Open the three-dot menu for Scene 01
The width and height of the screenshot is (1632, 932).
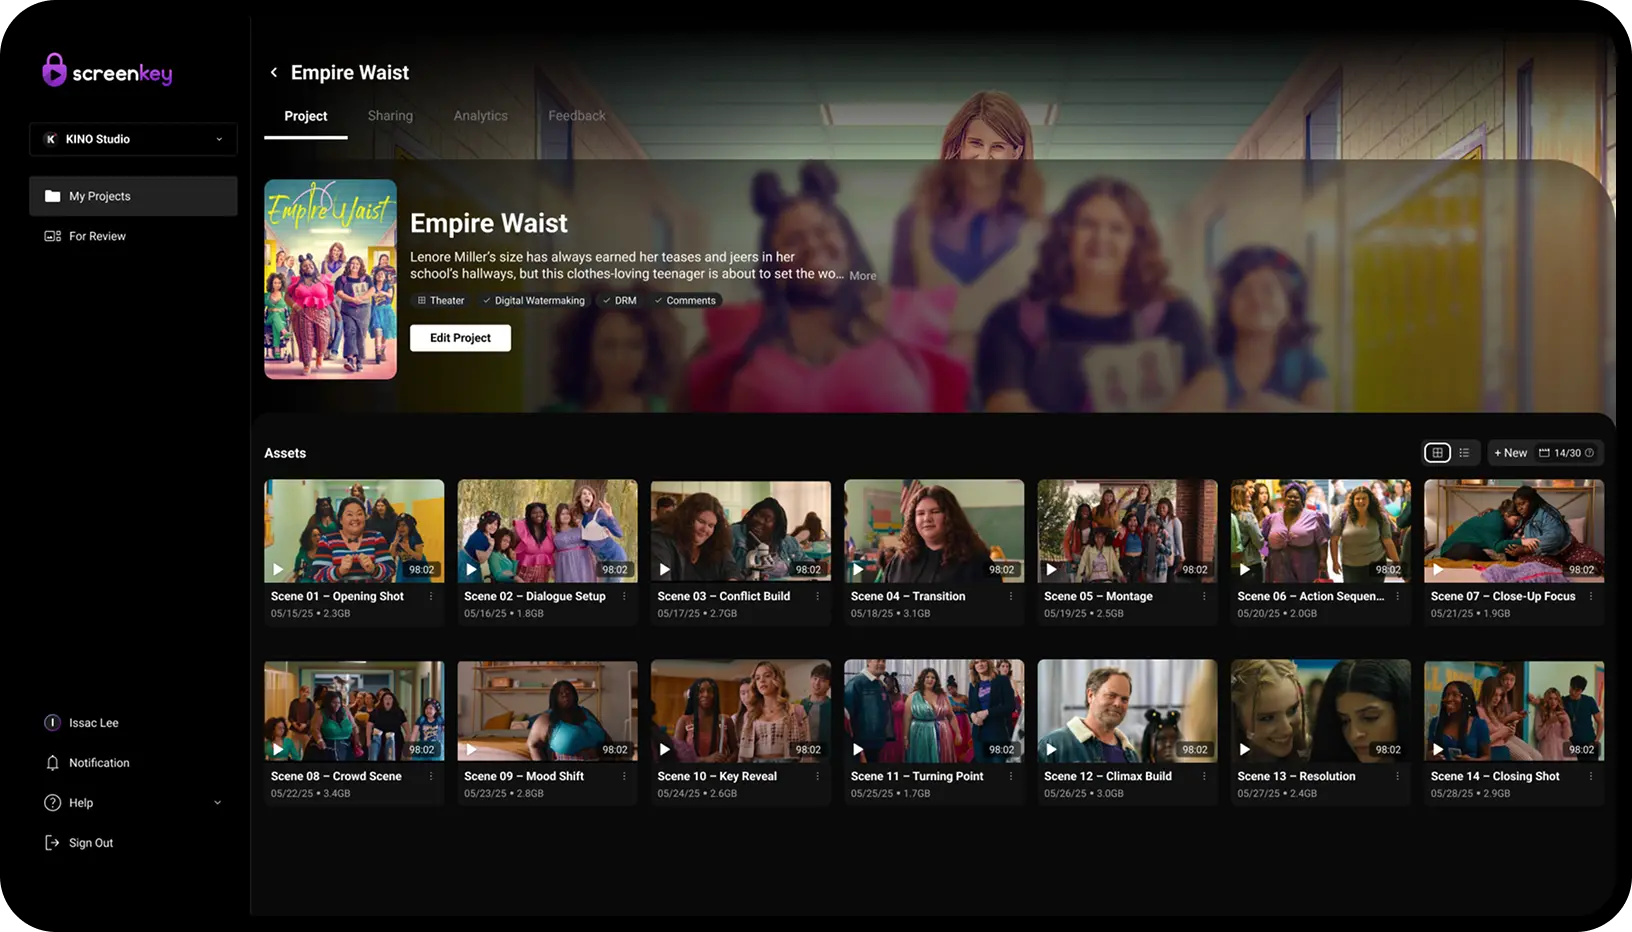tap(431, 596)
